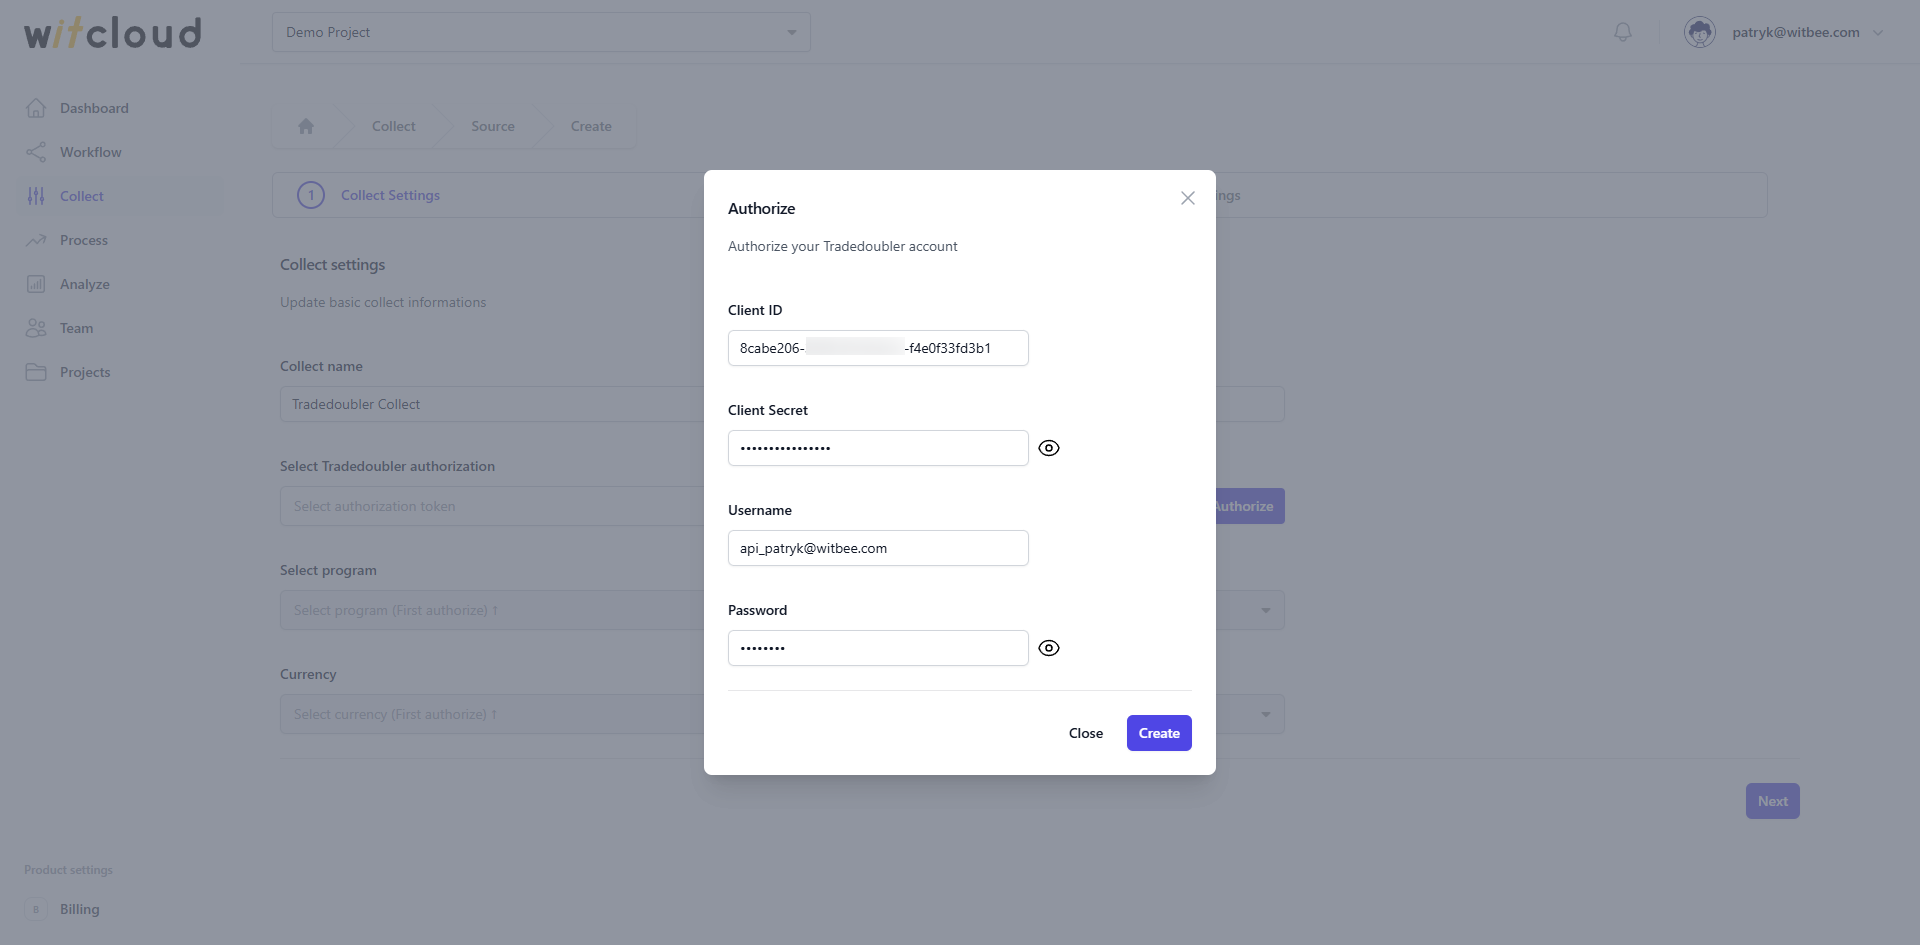
Task: Click the Analyze chart icon
Action: [36, 284]
